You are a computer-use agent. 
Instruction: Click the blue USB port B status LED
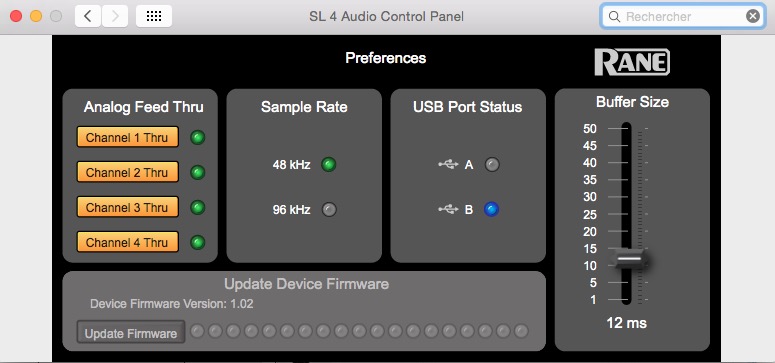tap(491, 210)
